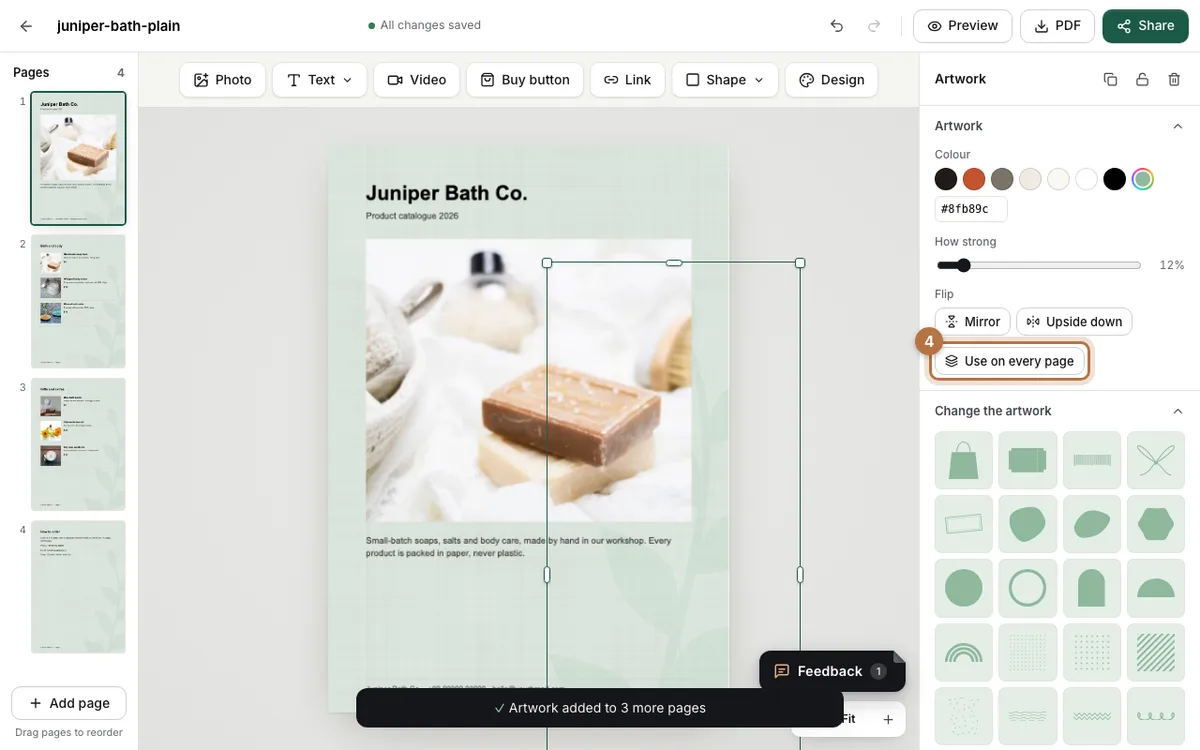Pick the diagonal stripes artwork
1200x750 pixels.
coord(1156,652)
